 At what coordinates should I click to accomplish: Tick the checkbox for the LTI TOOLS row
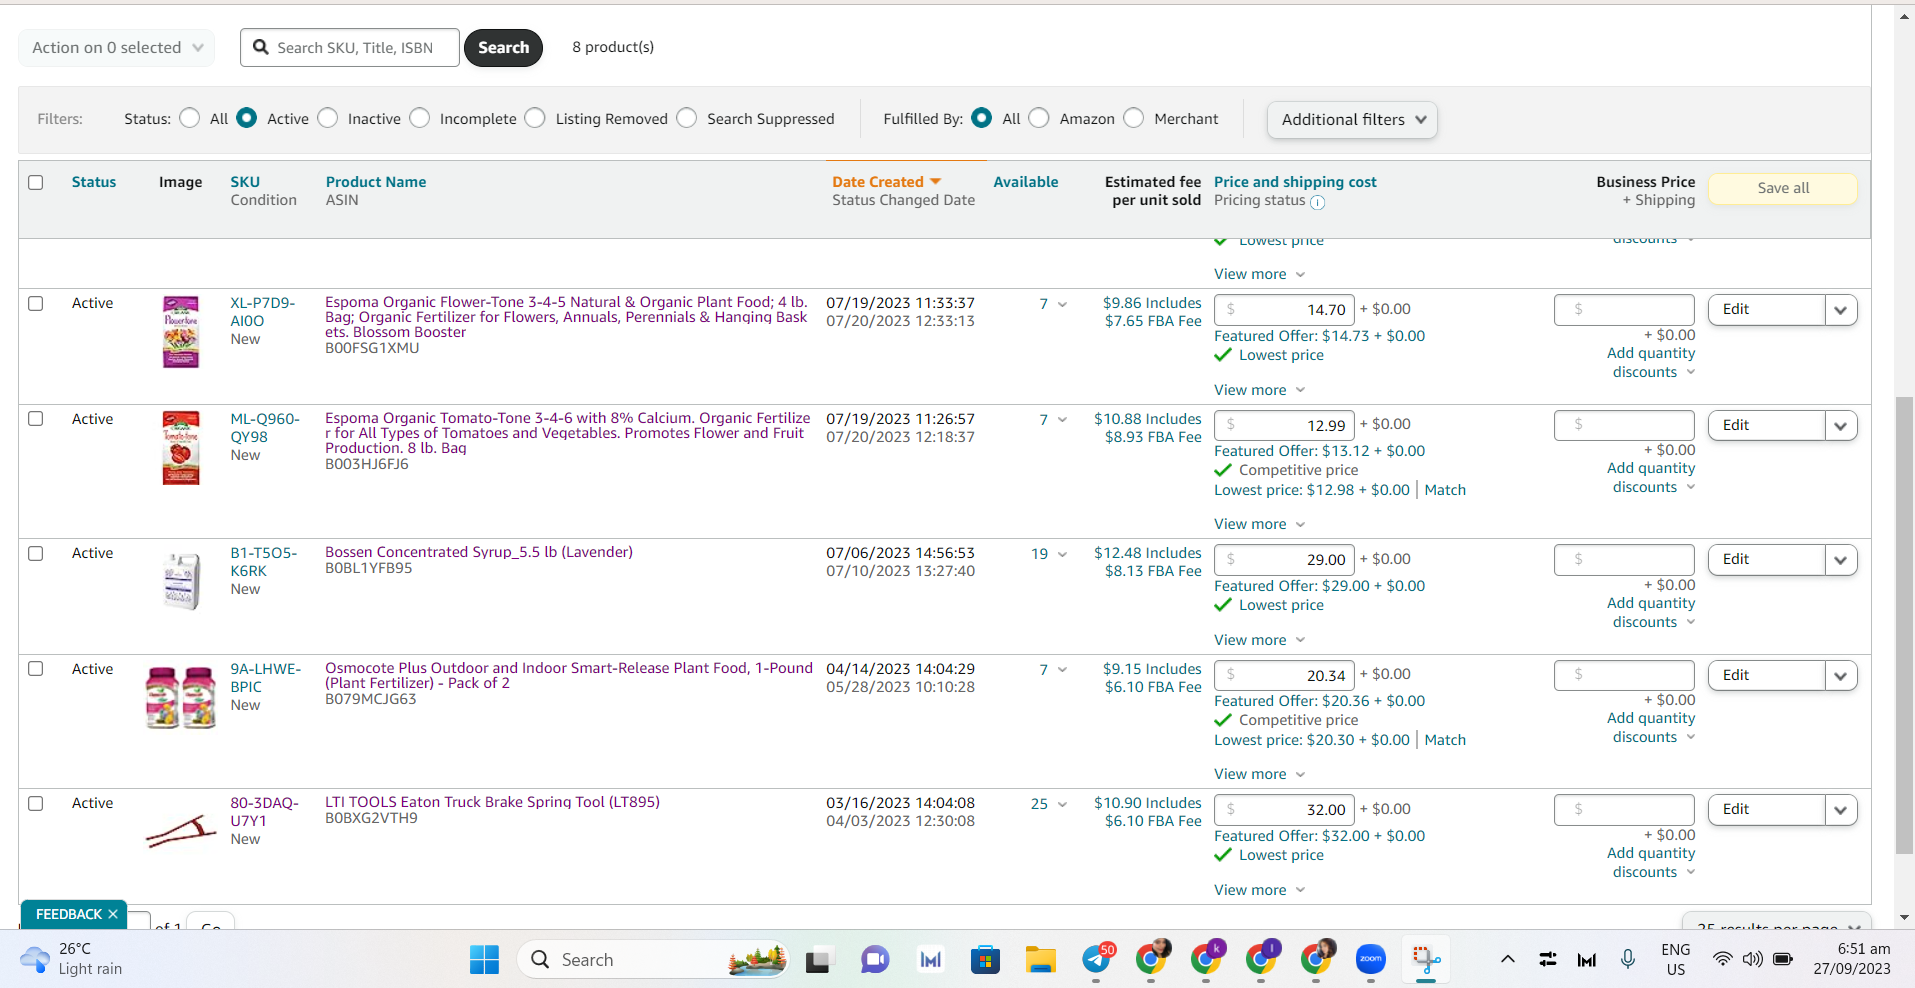click(x=36, y=803)
